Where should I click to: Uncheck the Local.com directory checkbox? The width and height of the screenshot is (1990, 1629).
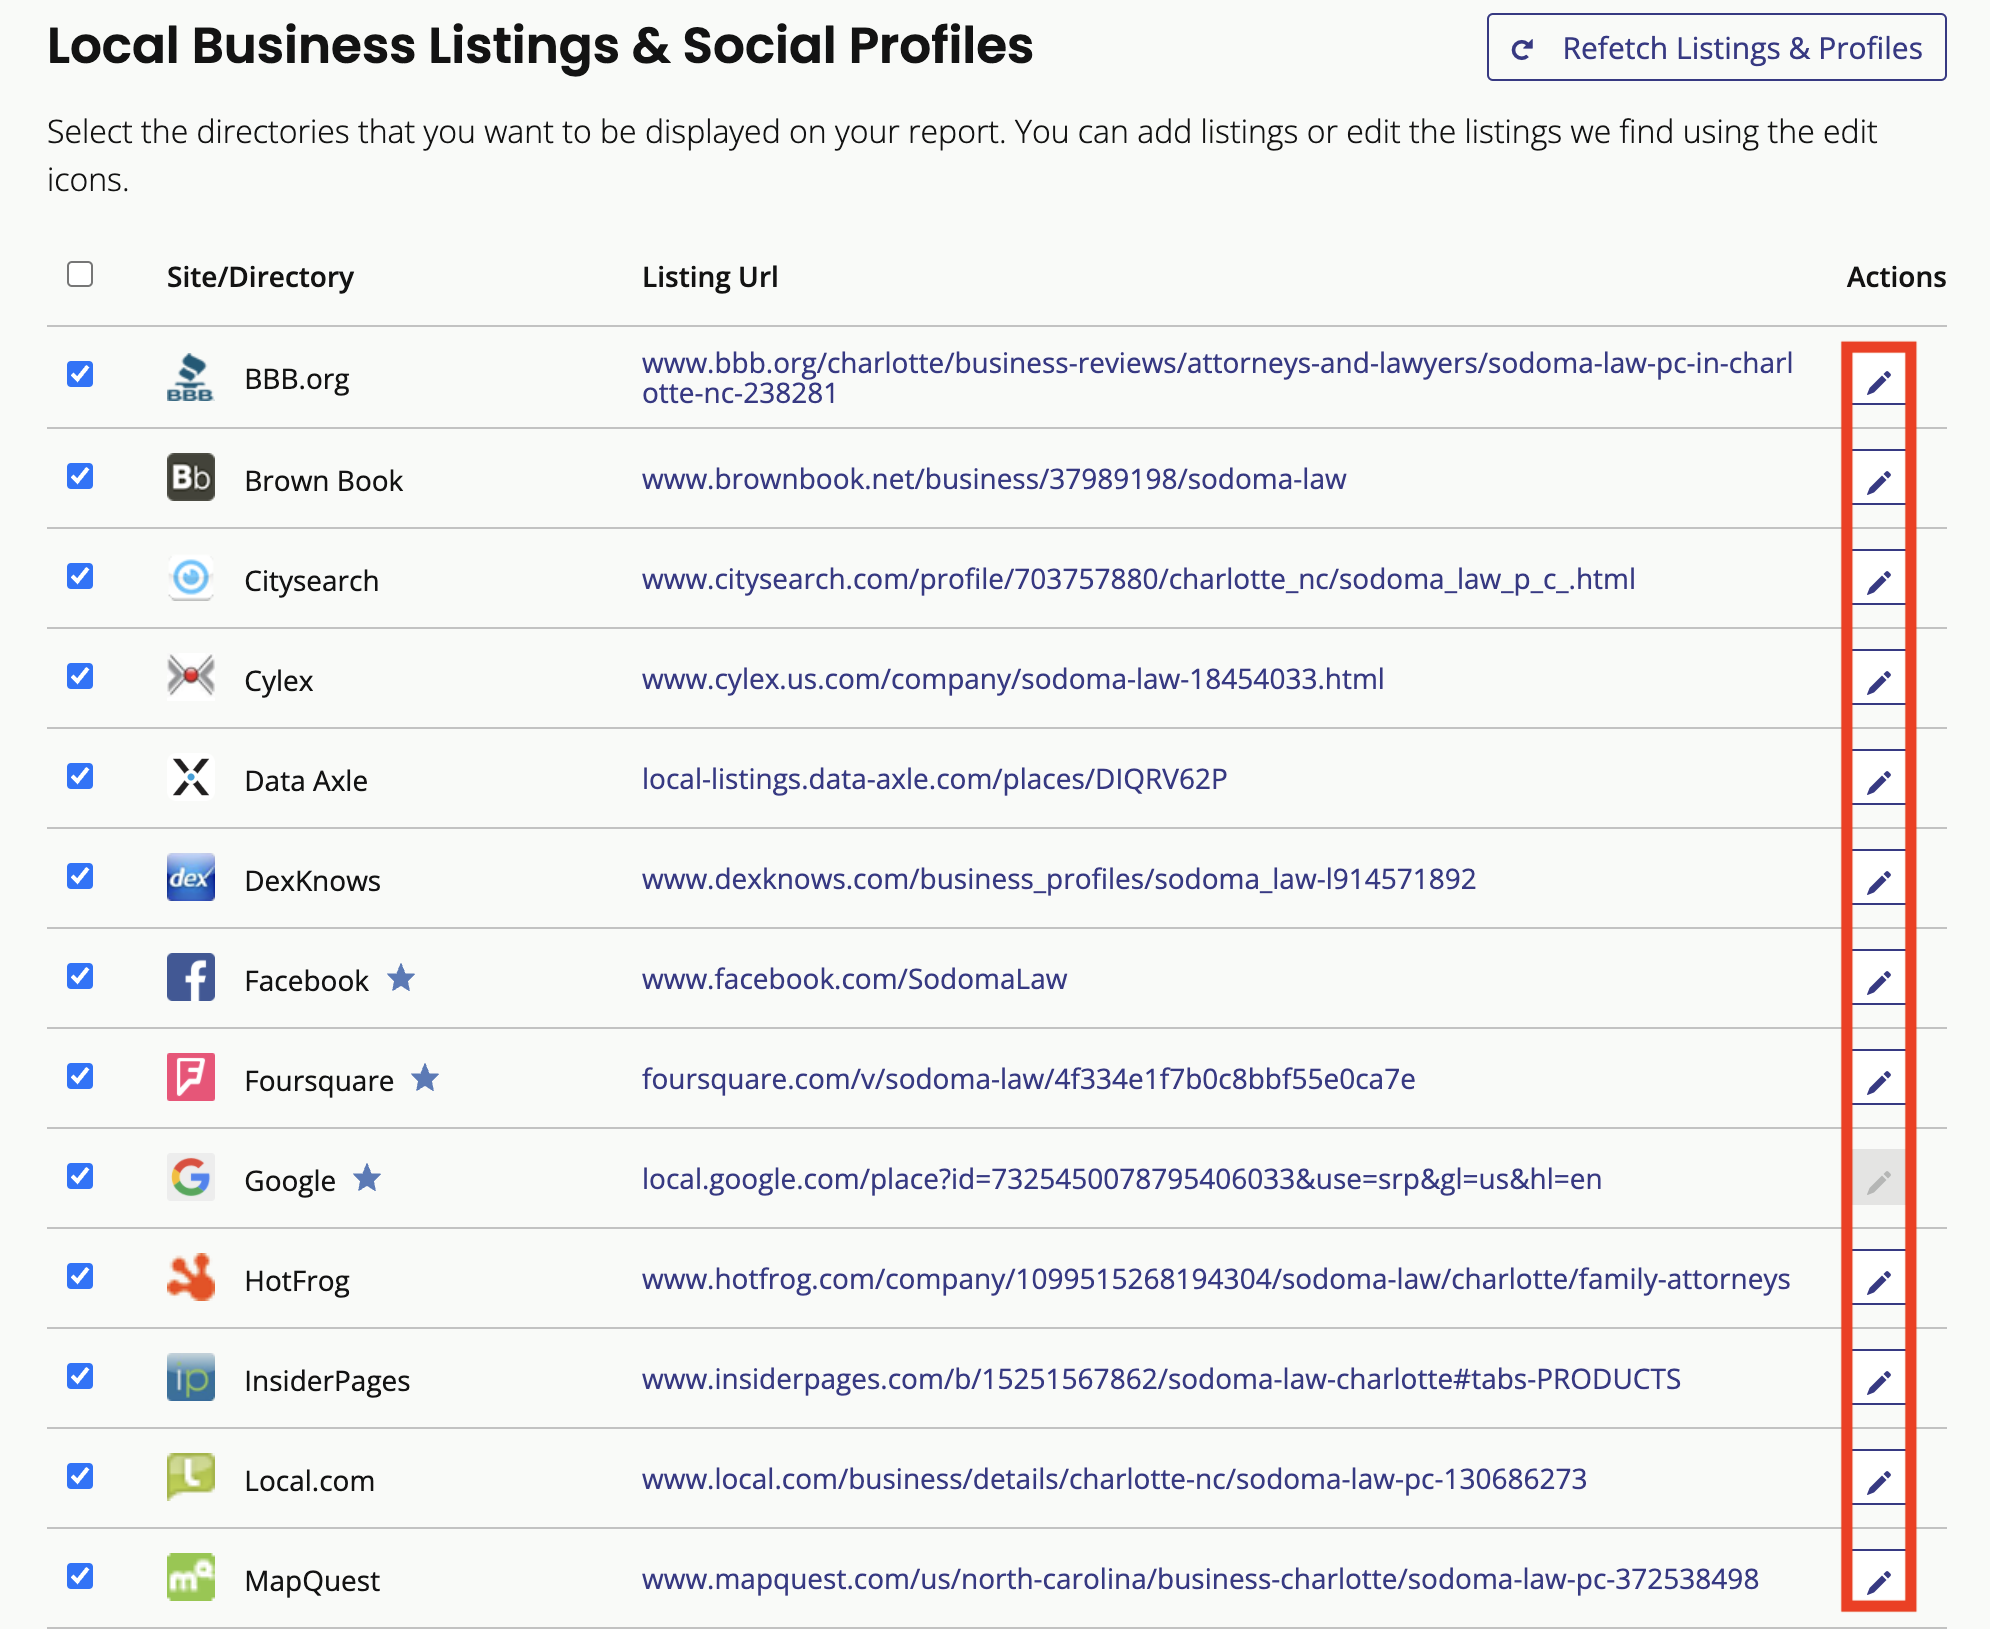79,1477
